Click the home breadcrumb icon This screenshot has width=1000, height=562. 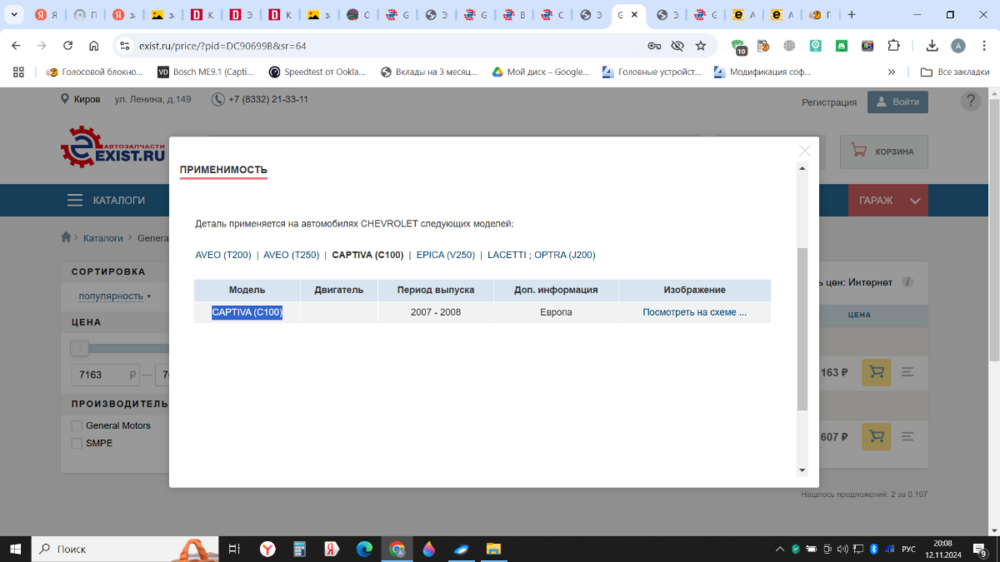[x=66, y=237]
